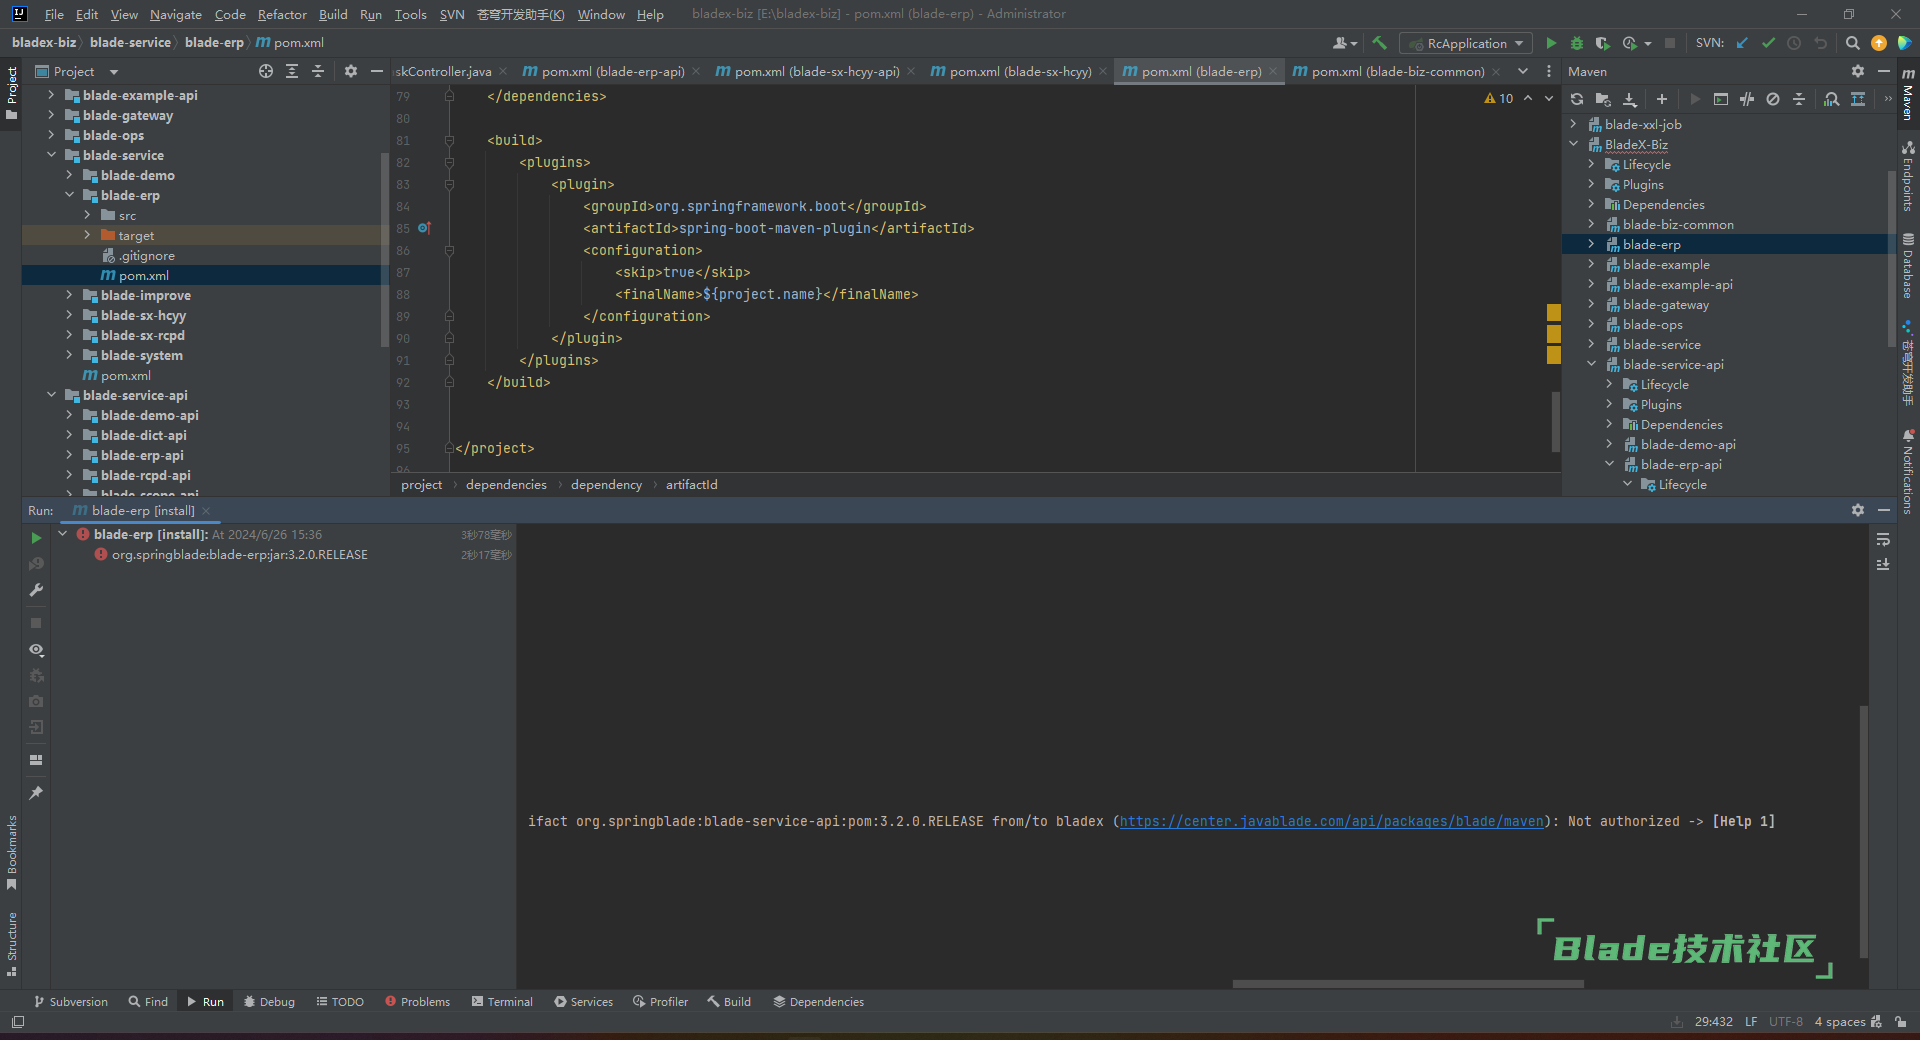Viewport: 1920px width, 1040px height.
Task: Click the wrench icon in the Run panel
Action: coord(36,590)
